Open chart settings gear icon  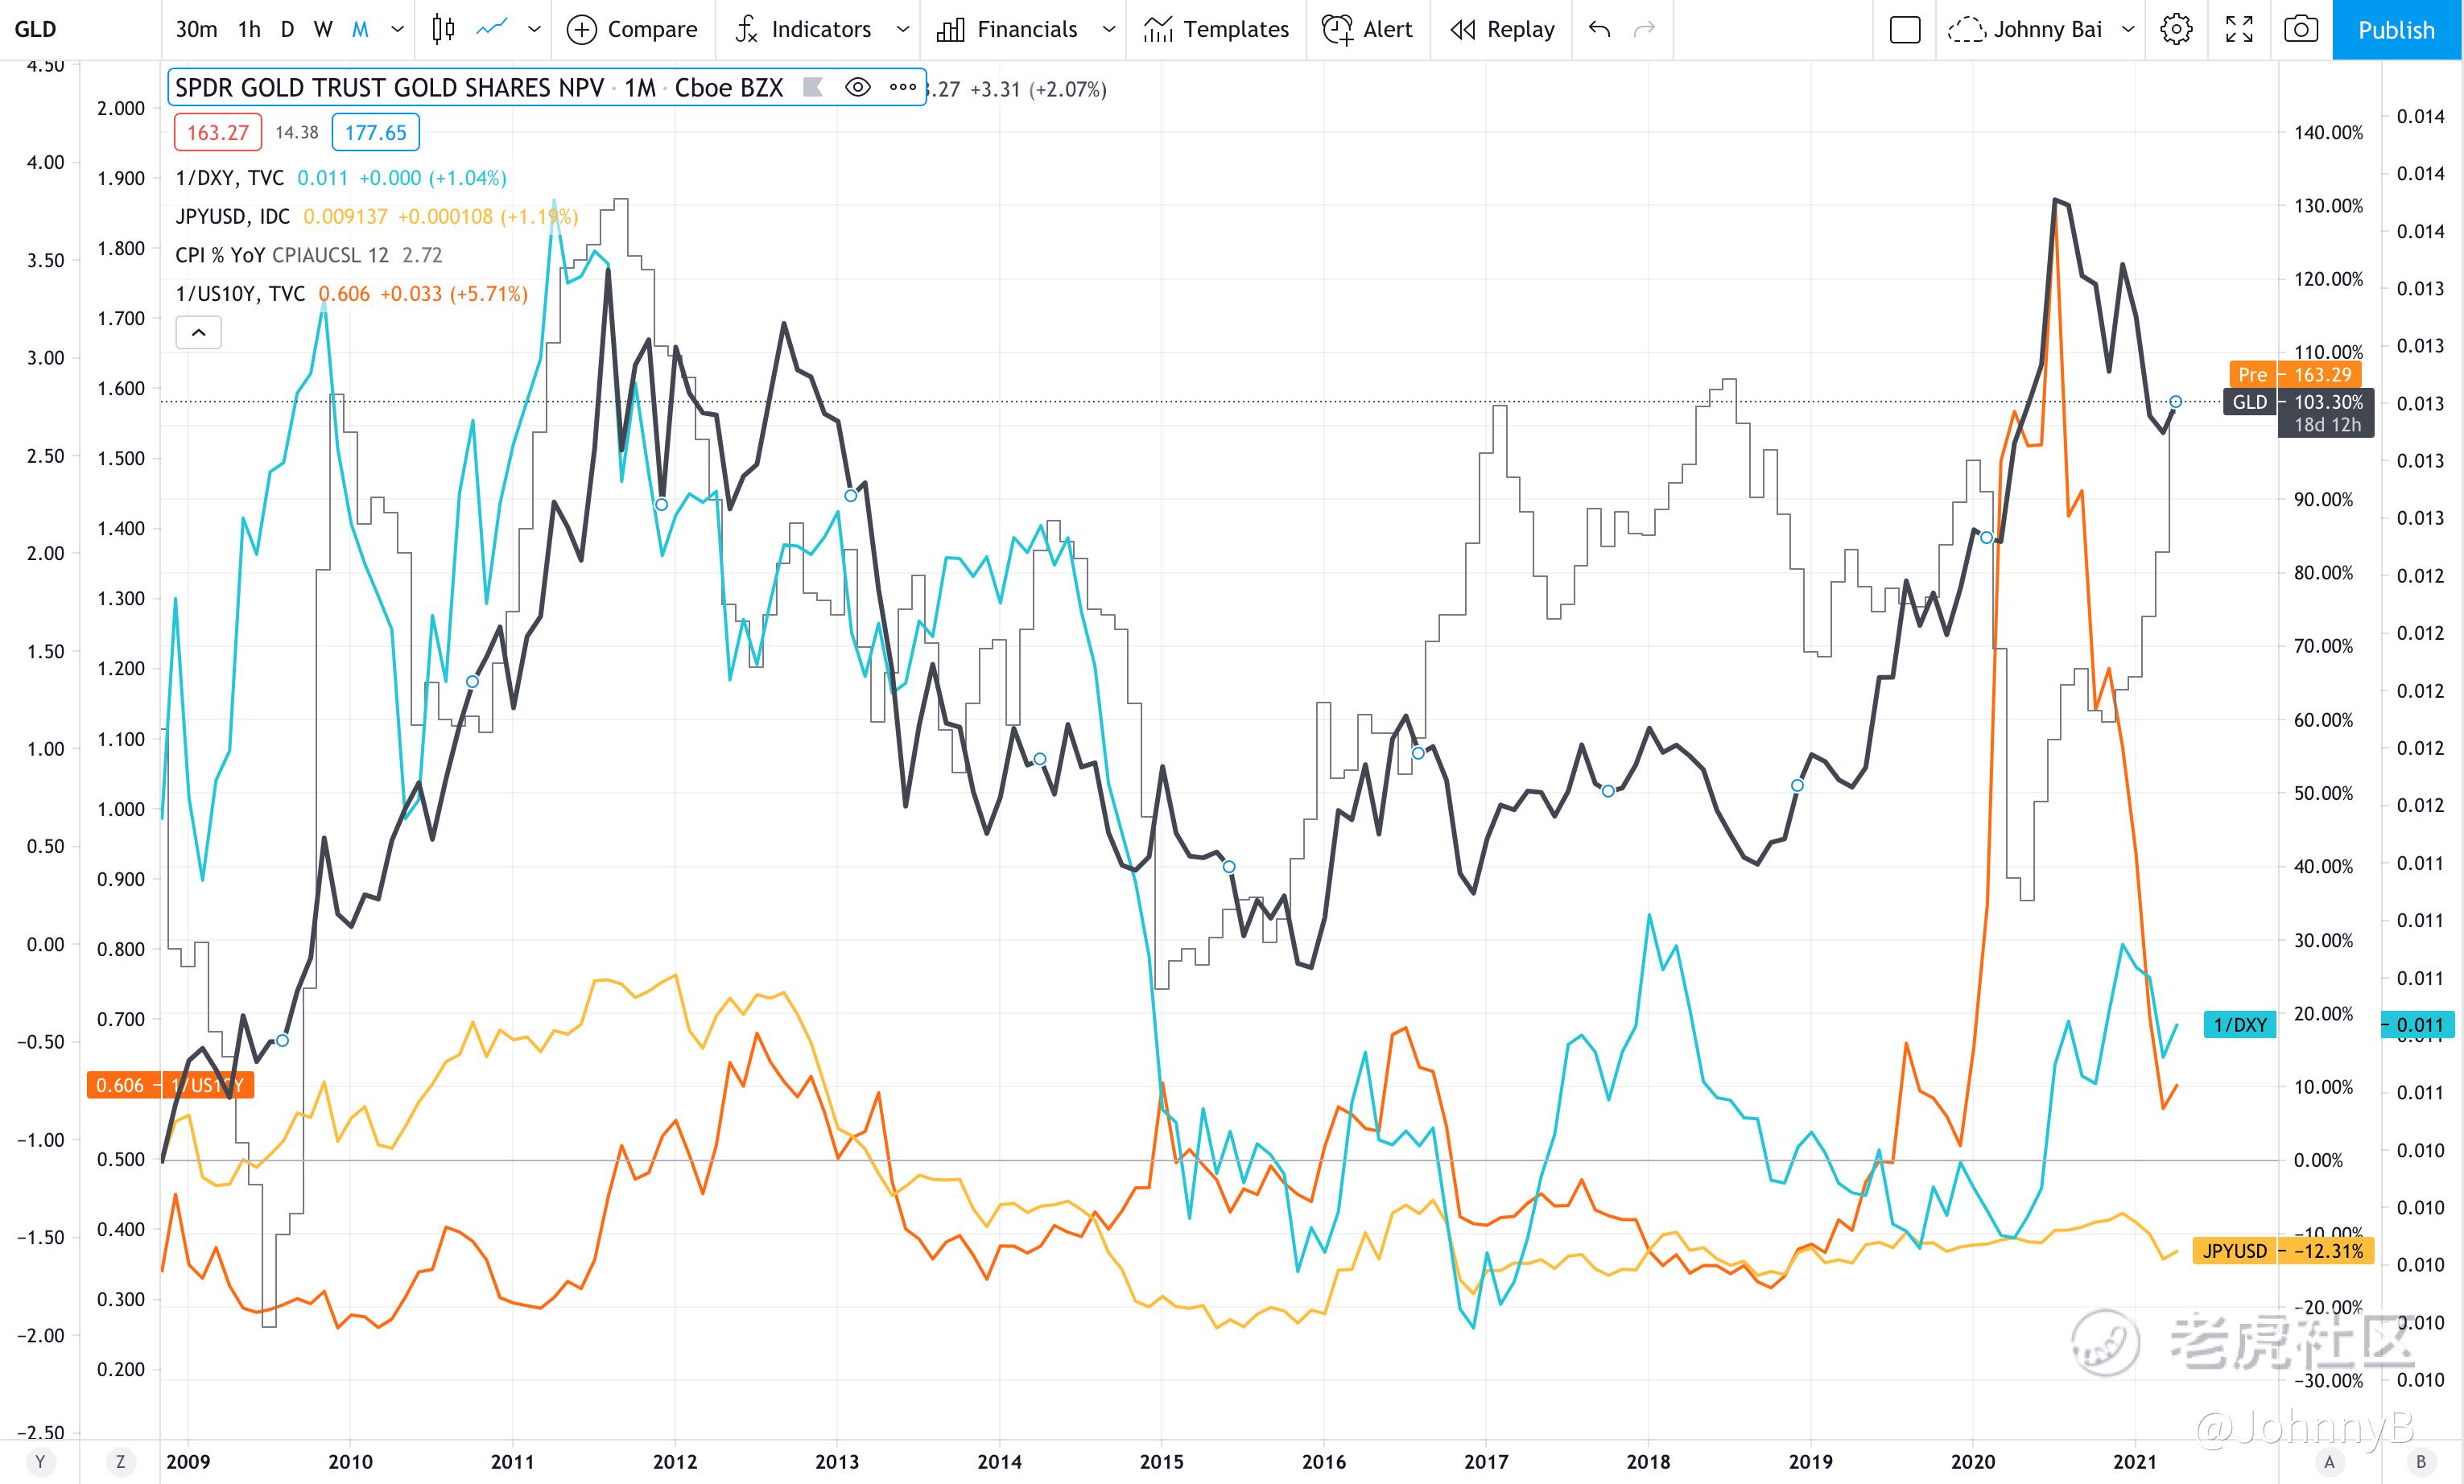[2176, 29]
